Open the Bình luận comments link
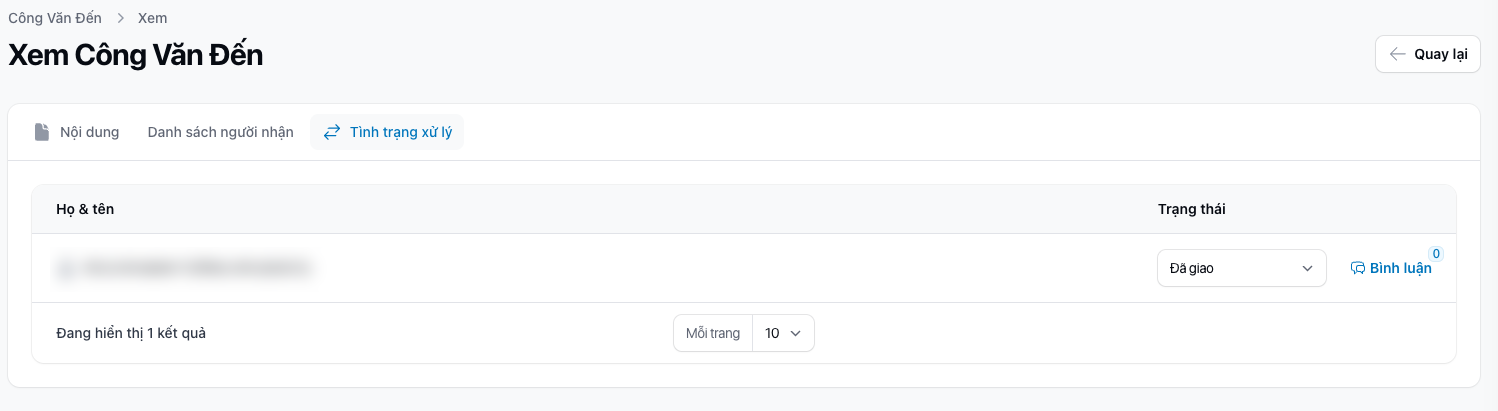Screen dimensions: 1498x411 coord(1400,268)
